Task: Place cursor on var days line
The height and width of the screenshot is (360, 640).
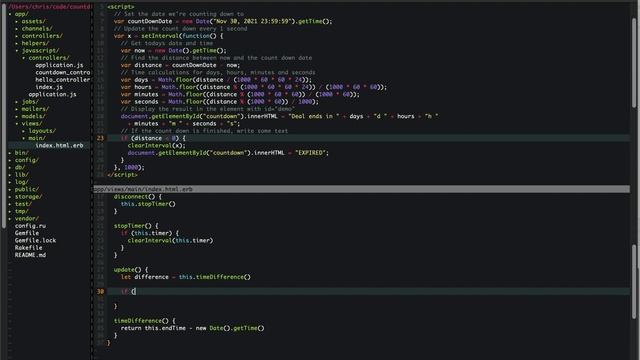Action: click(x=216, y=80)
